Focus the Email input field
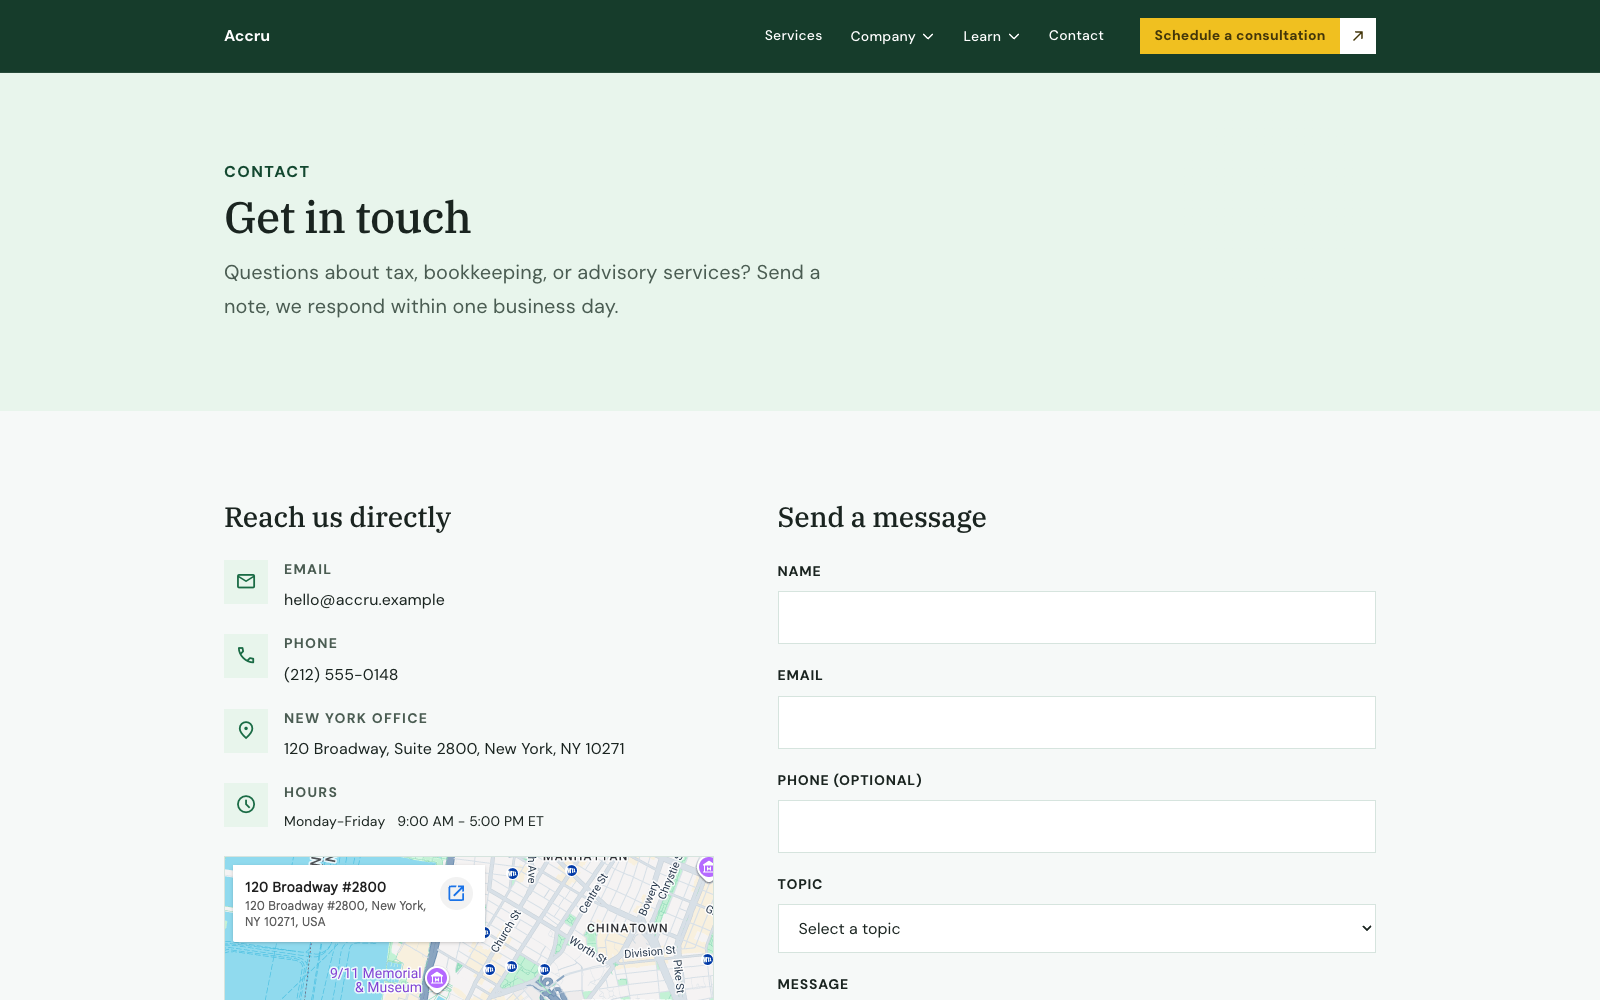1600x1000 pixels. click(1076, 722)
